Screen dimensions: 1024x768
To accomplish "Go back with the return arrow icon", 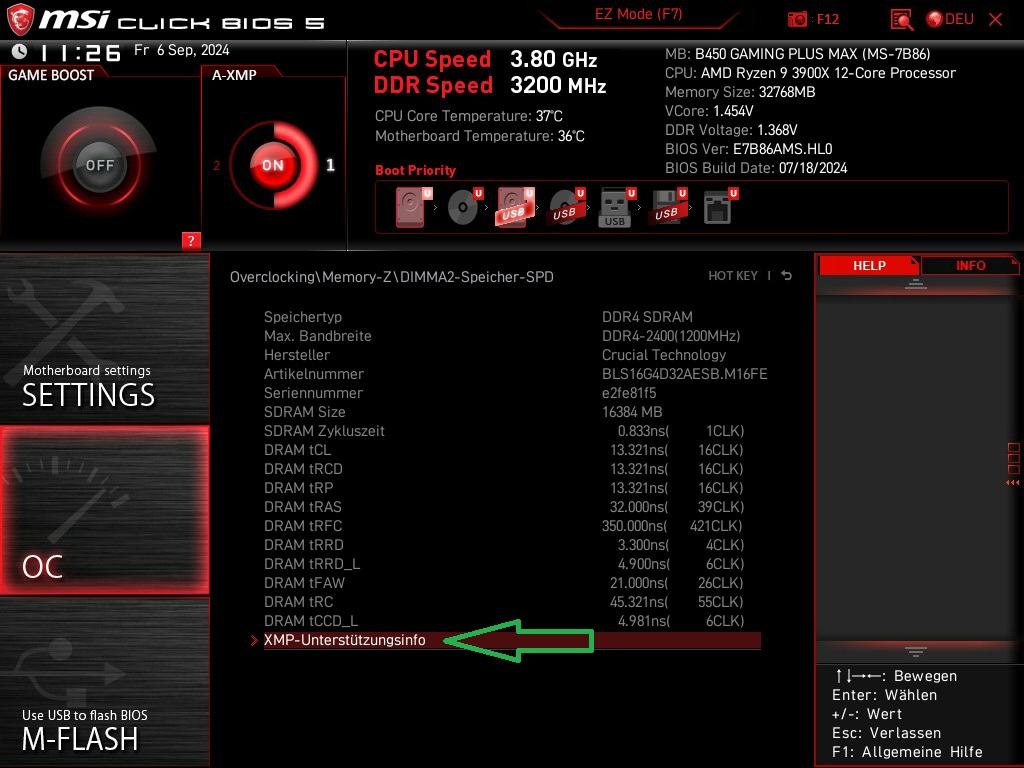I will coord(787,276).
